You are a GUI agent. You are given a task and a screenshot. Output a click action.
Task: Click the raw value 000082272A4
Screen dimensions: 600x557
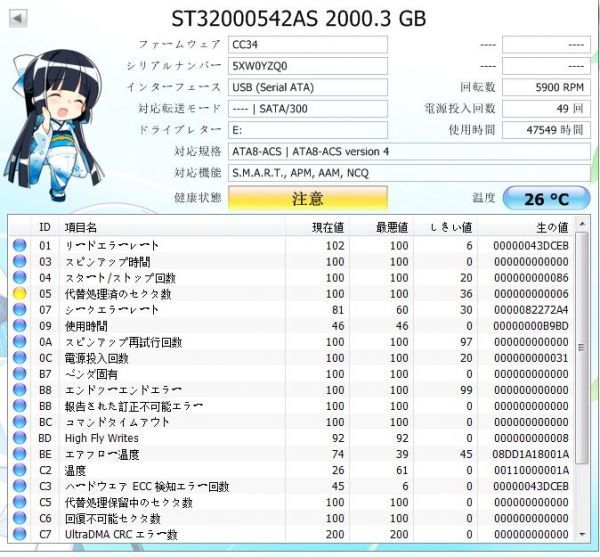[x=531, y=309]
